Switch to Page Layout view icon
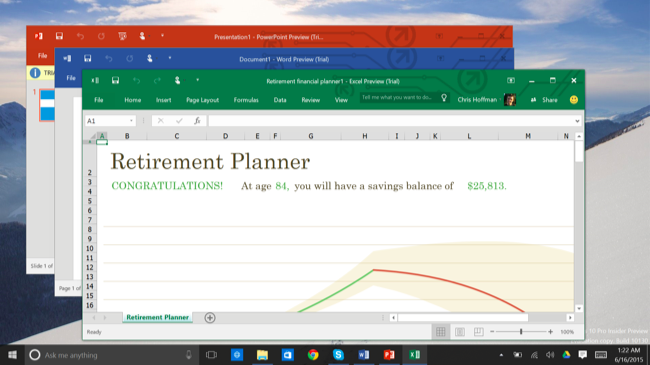The width and height of the screenshot is (650, 365). tap(460, 332)
